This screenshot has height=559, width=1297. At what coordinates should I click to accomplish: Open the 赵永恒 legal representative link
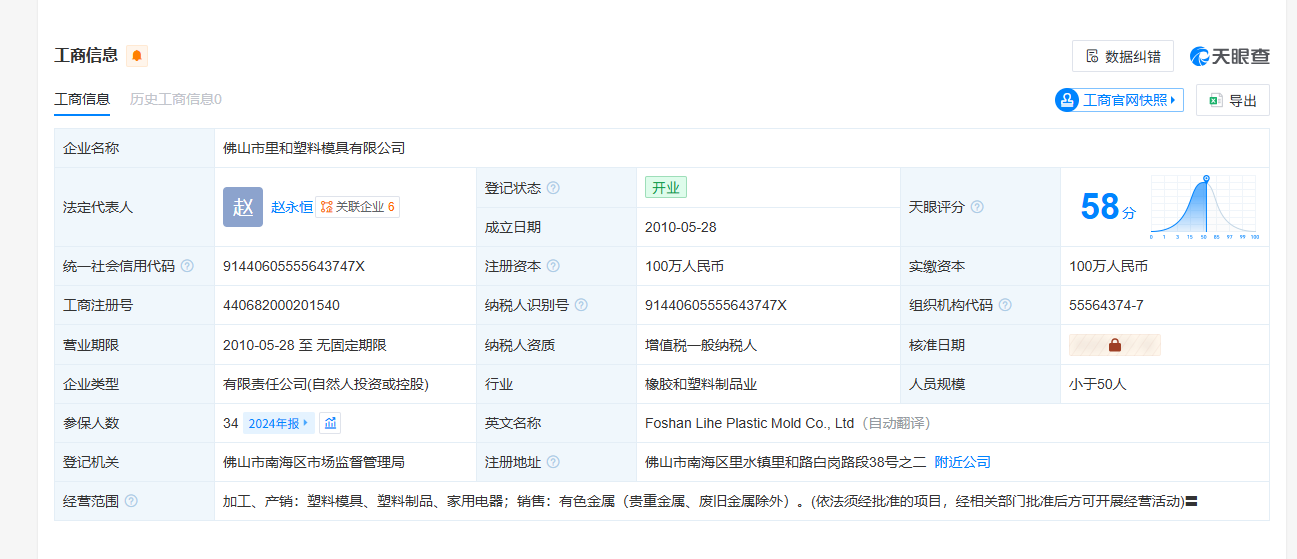click(291, 207)
